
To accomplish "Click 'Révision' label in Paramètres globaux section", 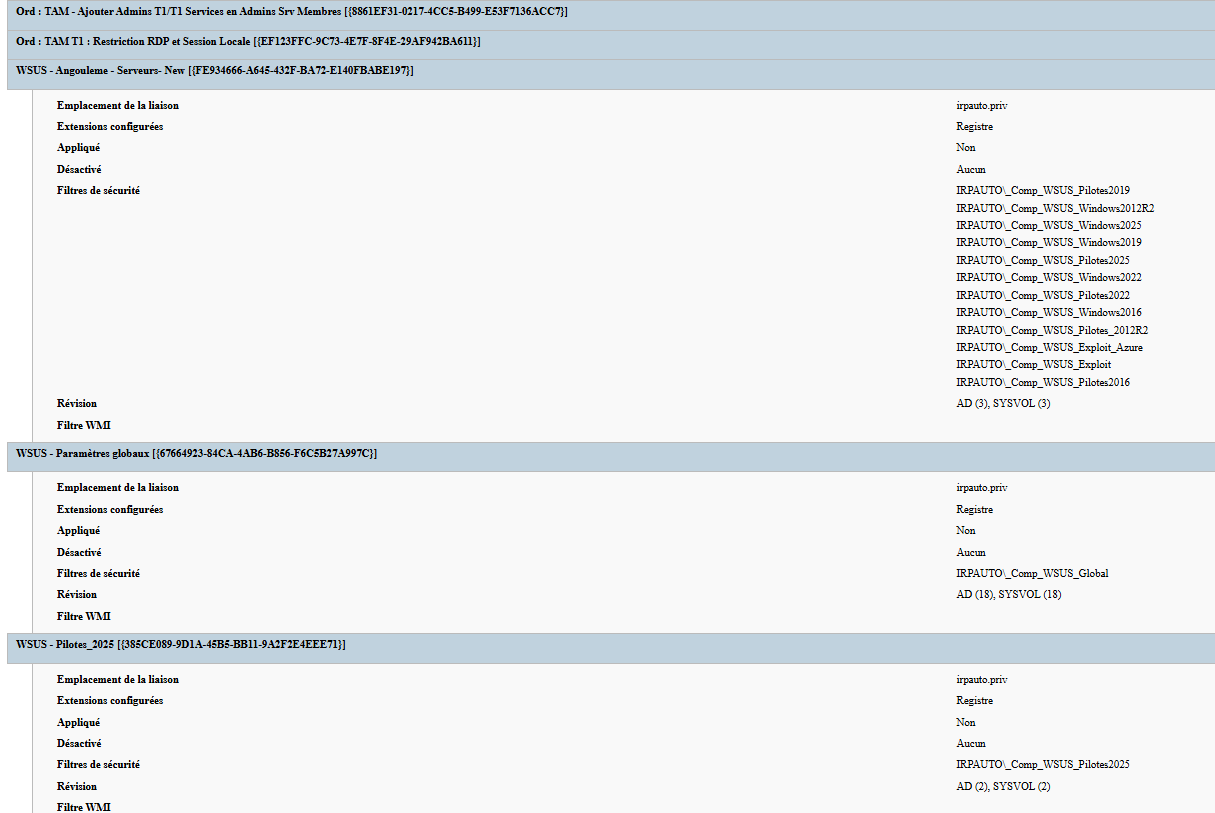I will [77, 594].
